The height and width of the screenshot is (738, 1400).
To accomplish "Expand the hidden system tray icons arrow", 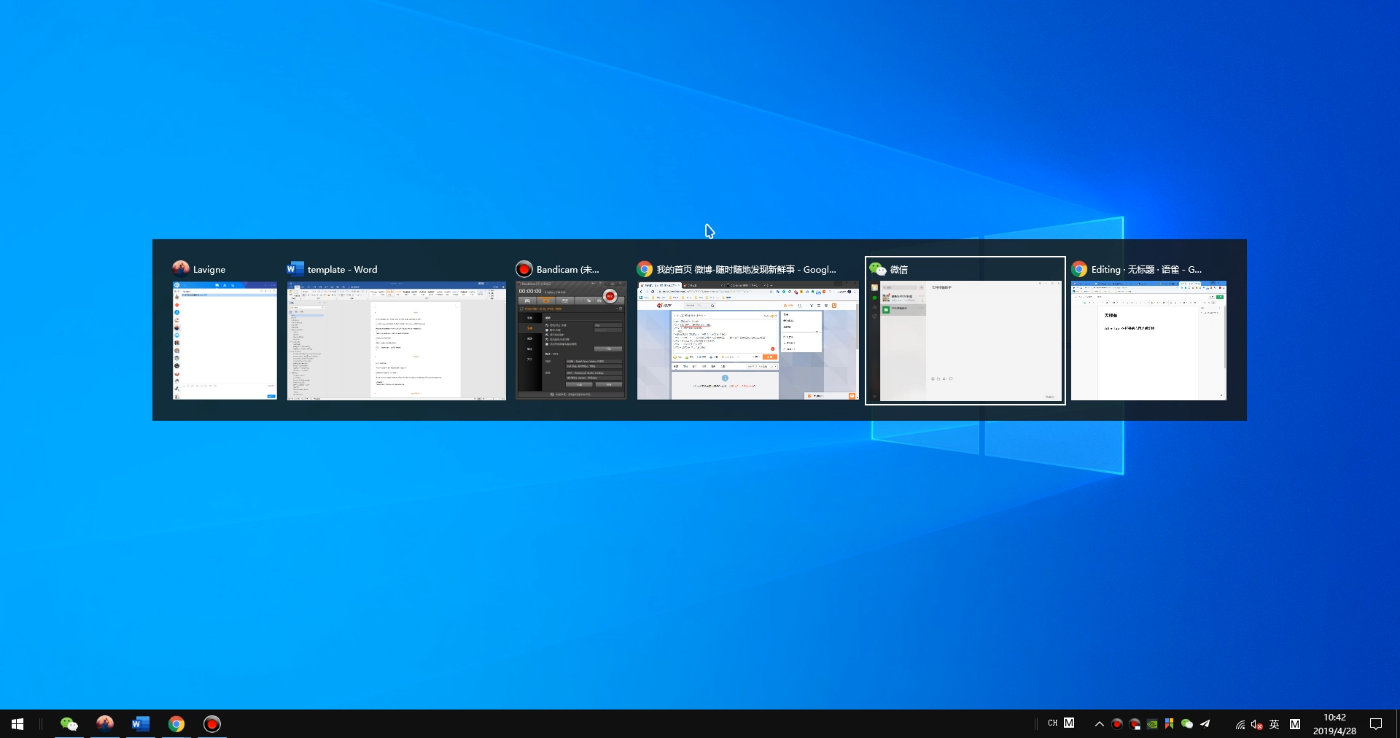I will coord(1100,723).
